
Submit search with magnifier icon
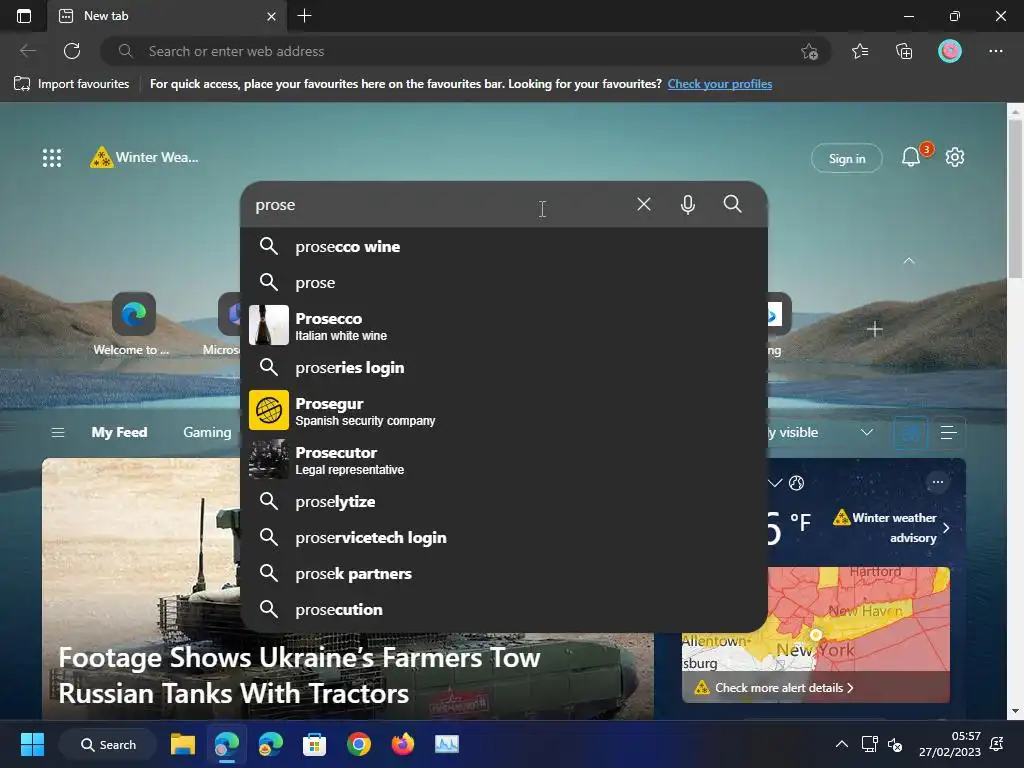tap(732, 204)
